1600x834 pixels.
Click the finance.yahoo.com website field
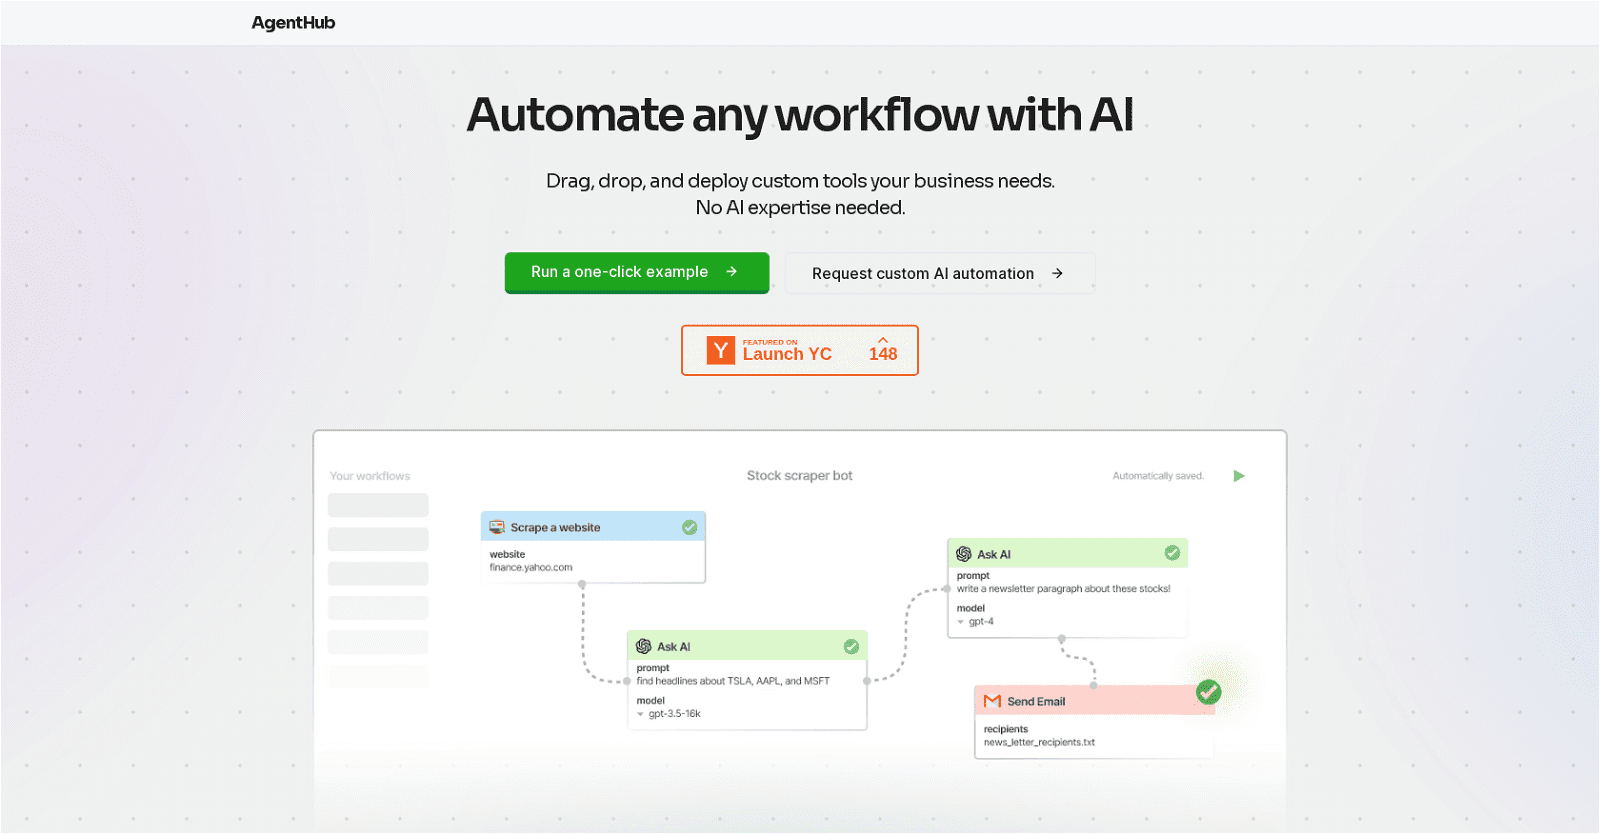click(531, 568)
